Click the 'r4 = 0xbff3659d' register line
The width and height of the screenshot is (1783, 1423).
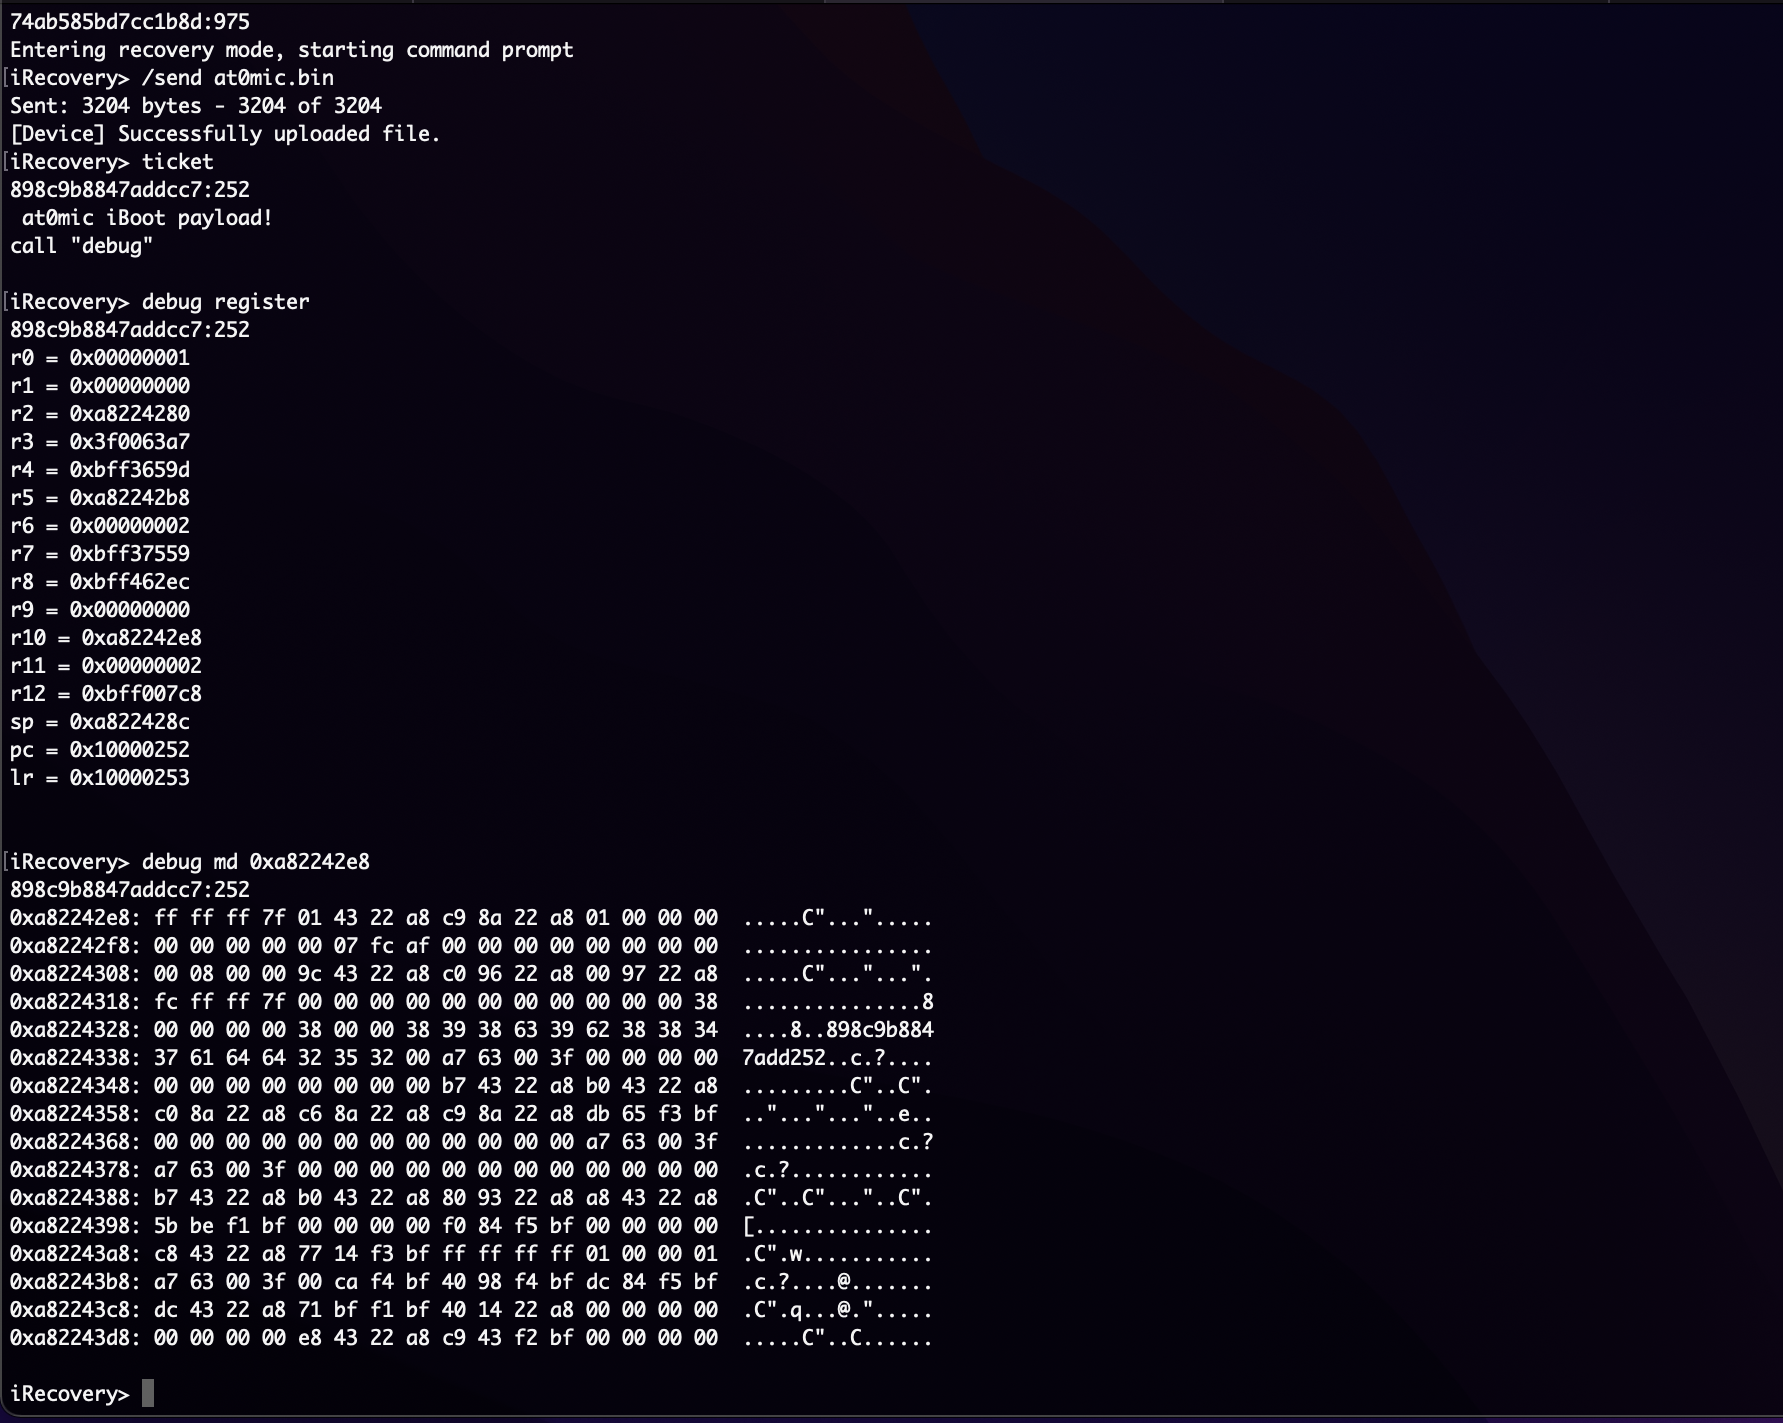coord(100,470)
